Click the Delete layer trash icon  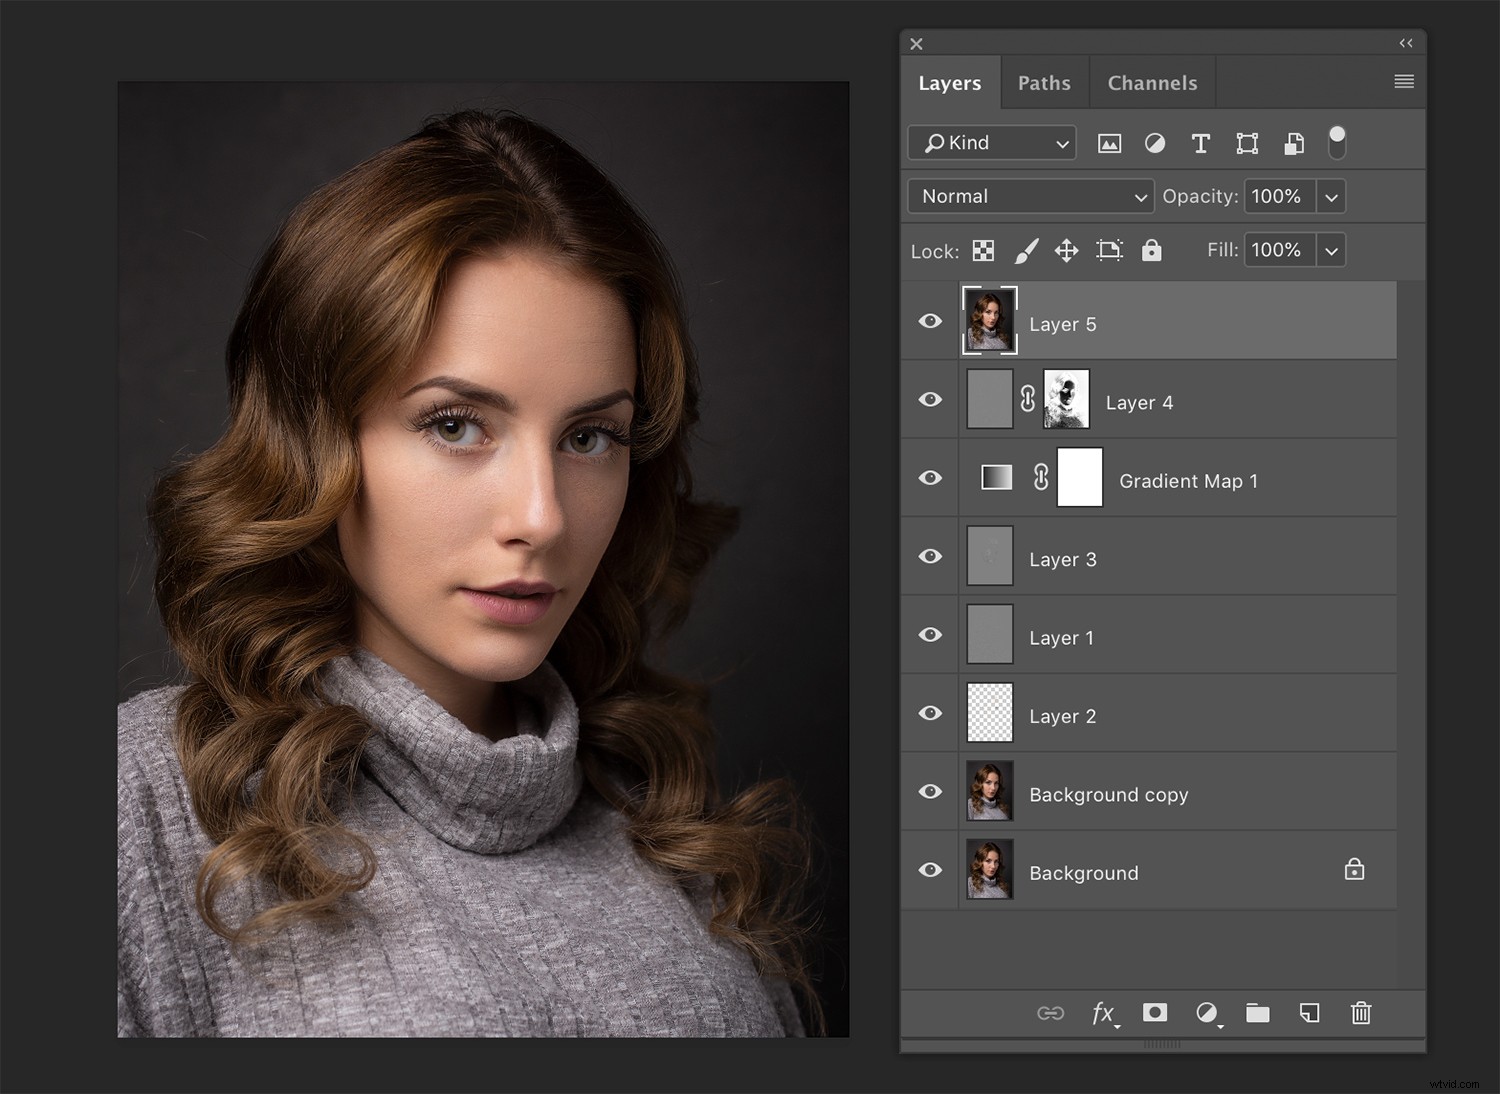[x=1361, y=1013]
